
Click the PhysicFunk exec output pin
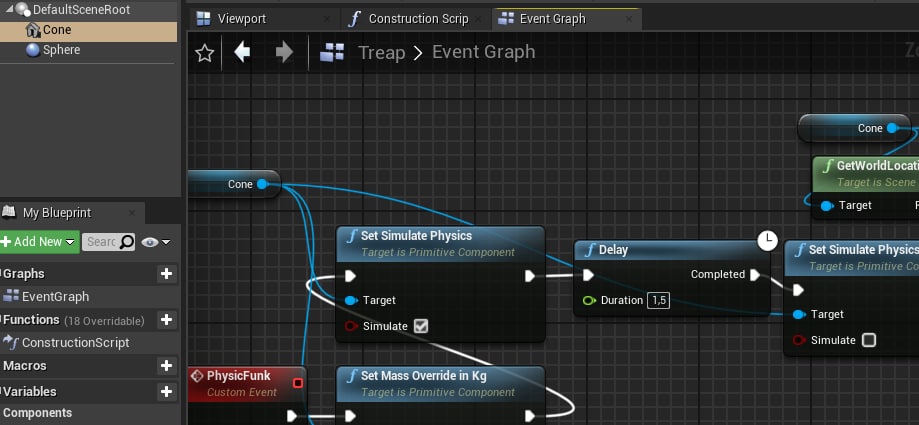click(292, 416)
